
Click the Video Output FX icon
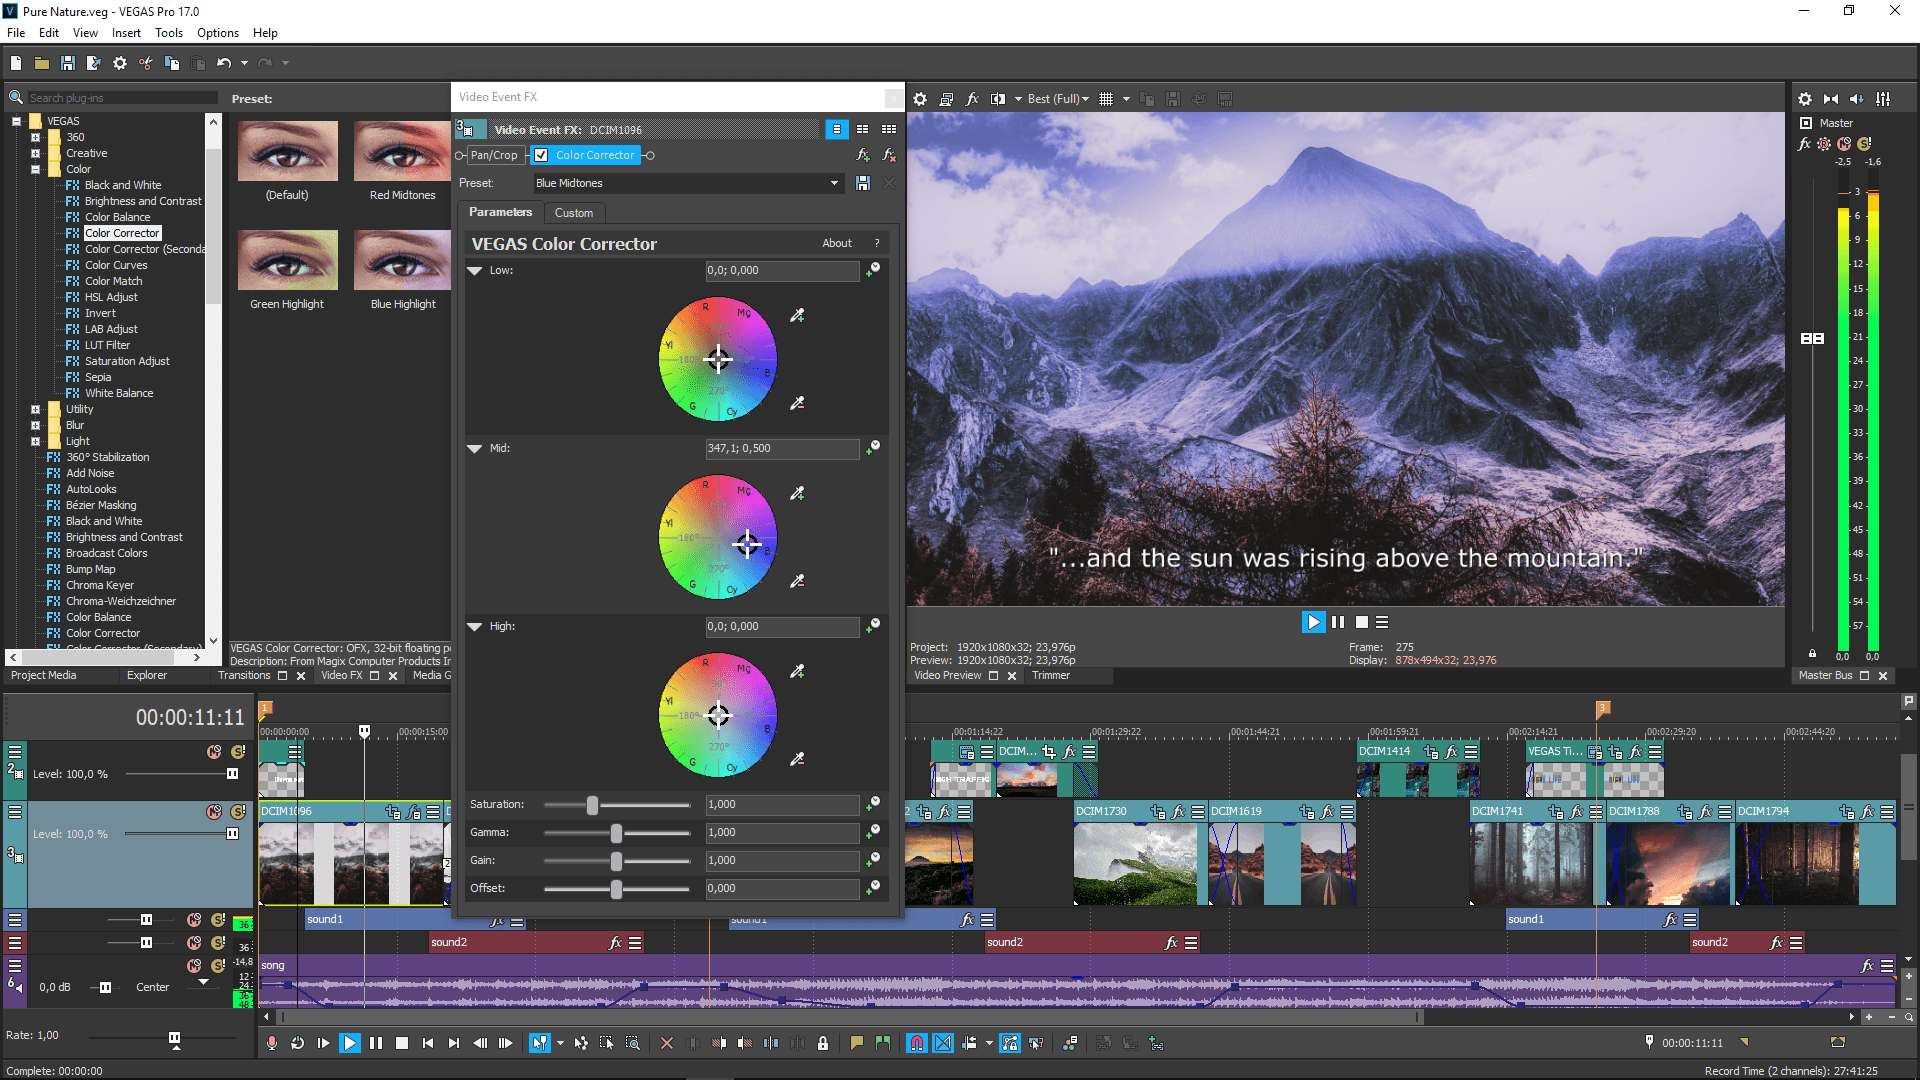coord(972,99)
